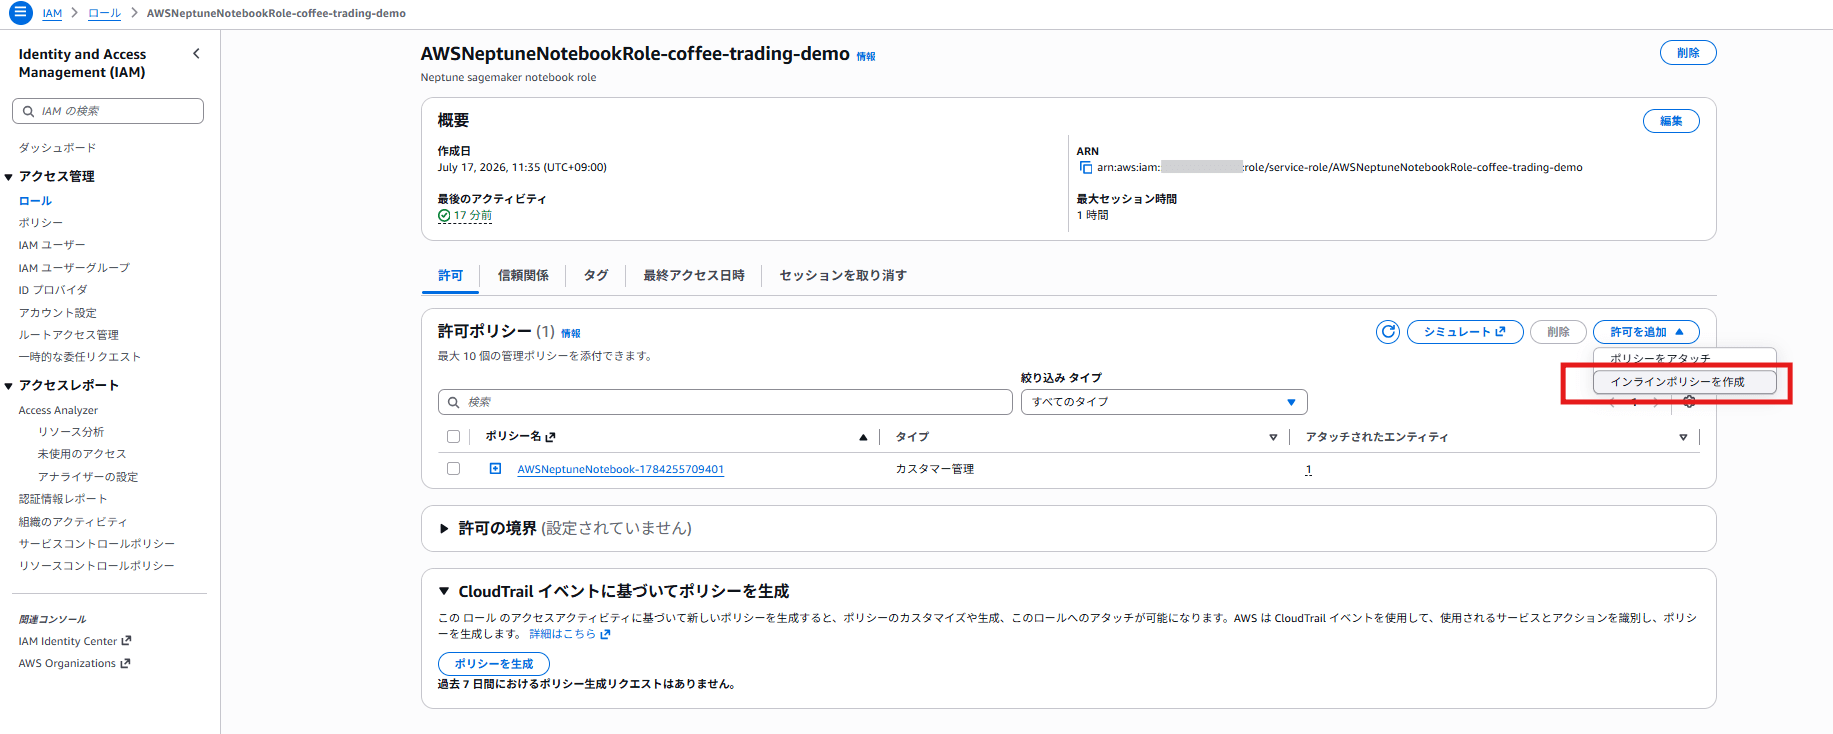The width and height of the screenshot is (1833, 734).
Task: Choose インラインポリシーを作成 from the menu
Action: [1684, 382]
